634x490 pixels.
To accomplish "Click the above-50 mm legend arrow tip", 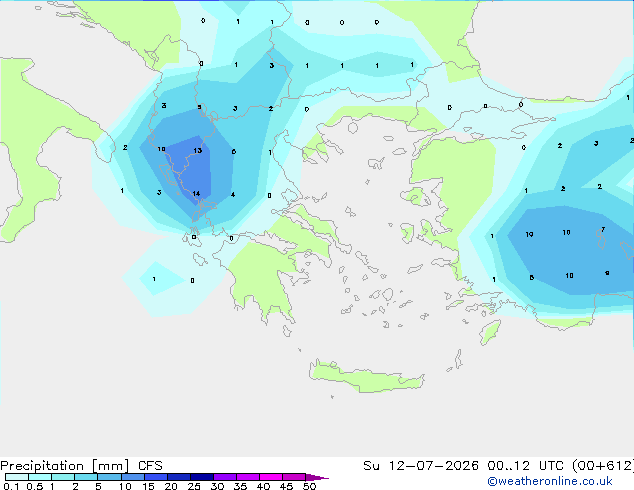I will pyautogui.click(x=317, y=477).
